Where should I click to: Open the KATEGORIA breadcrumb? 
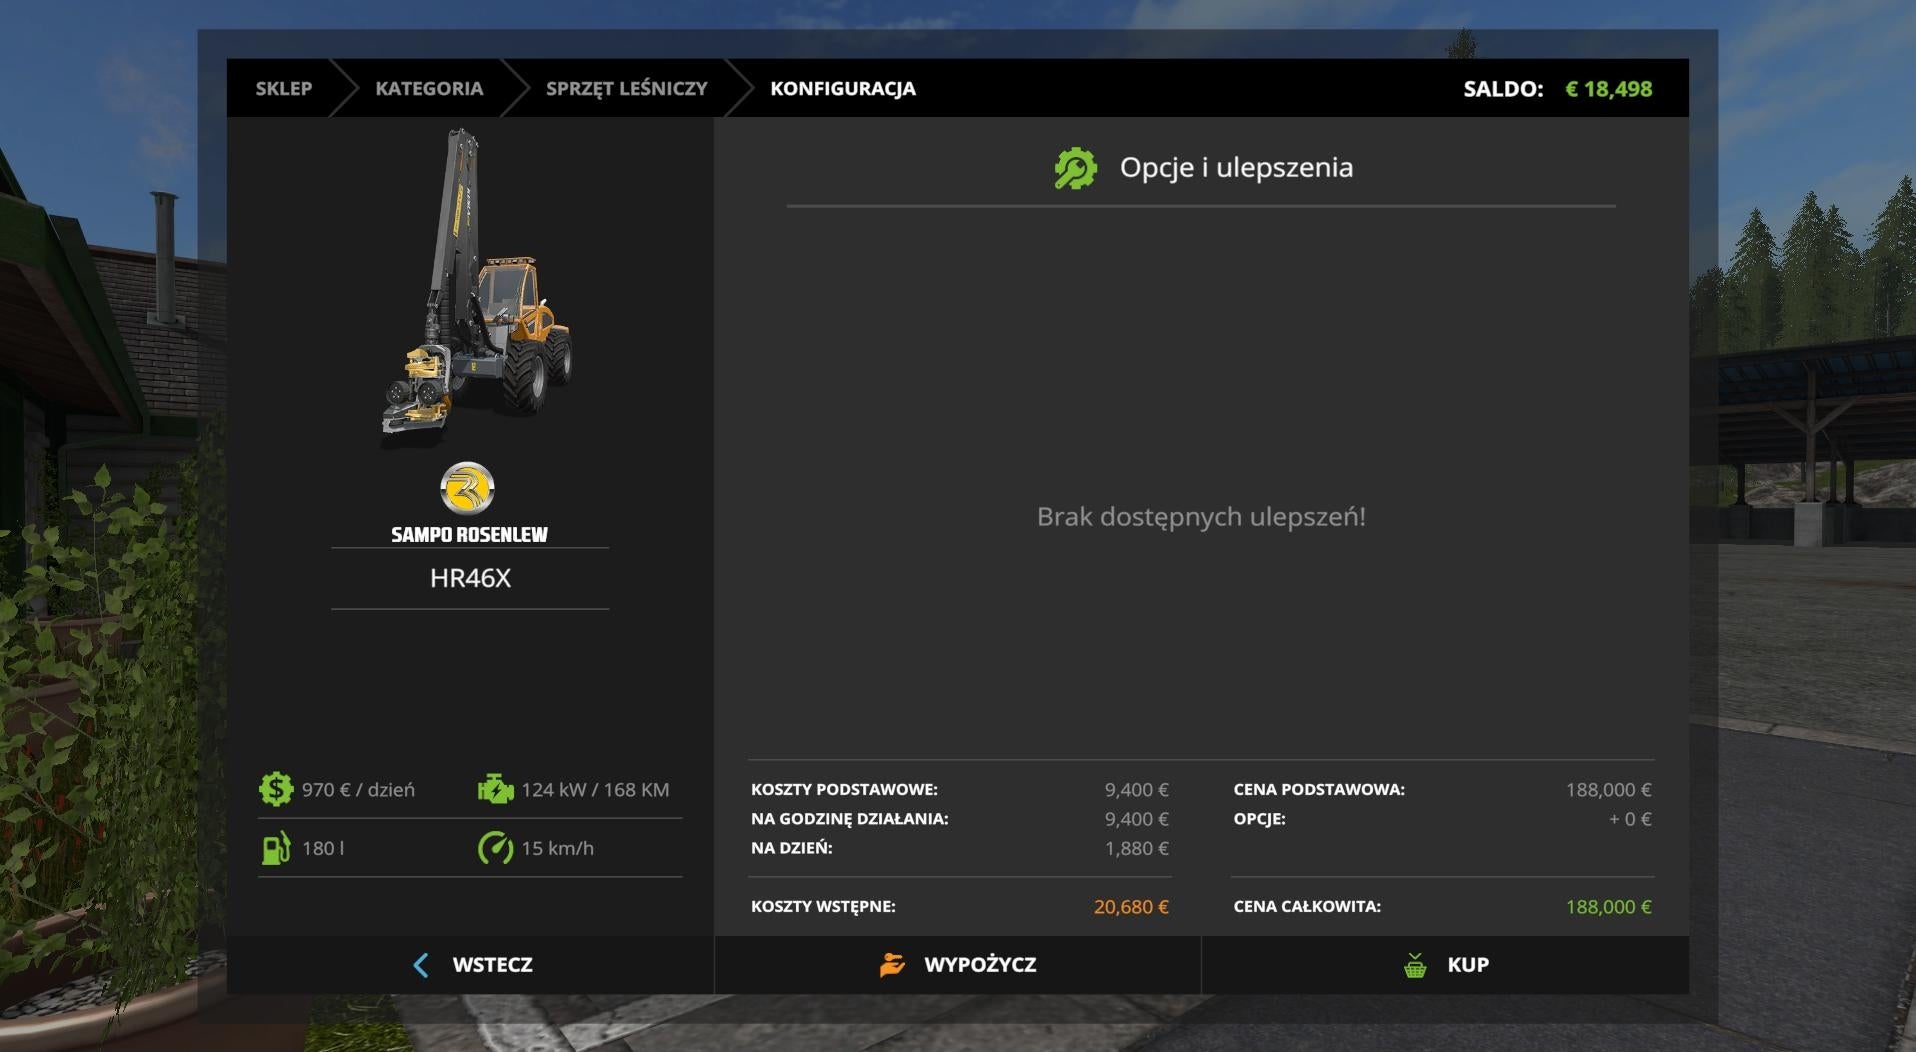pyautogui.click(x=429, y=88)
